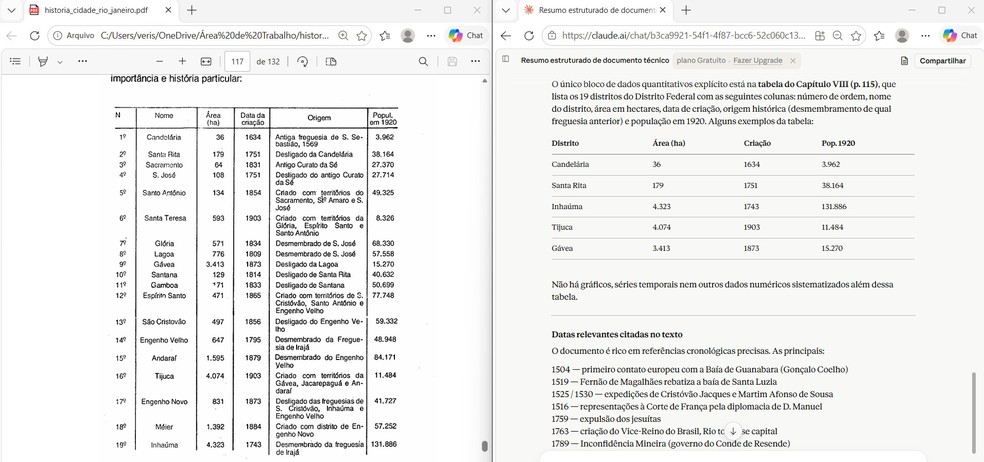Click the Fazer Upgrade link
The width and height of the screenshot is (984, 462).
point(757,61)
